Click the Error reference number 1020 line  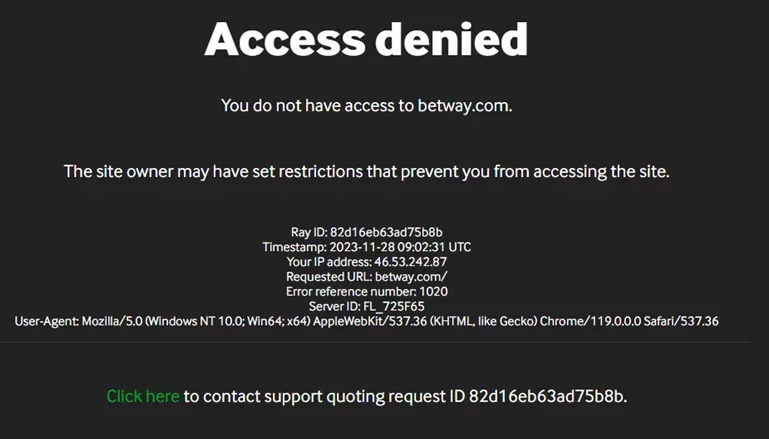(366, 291)
